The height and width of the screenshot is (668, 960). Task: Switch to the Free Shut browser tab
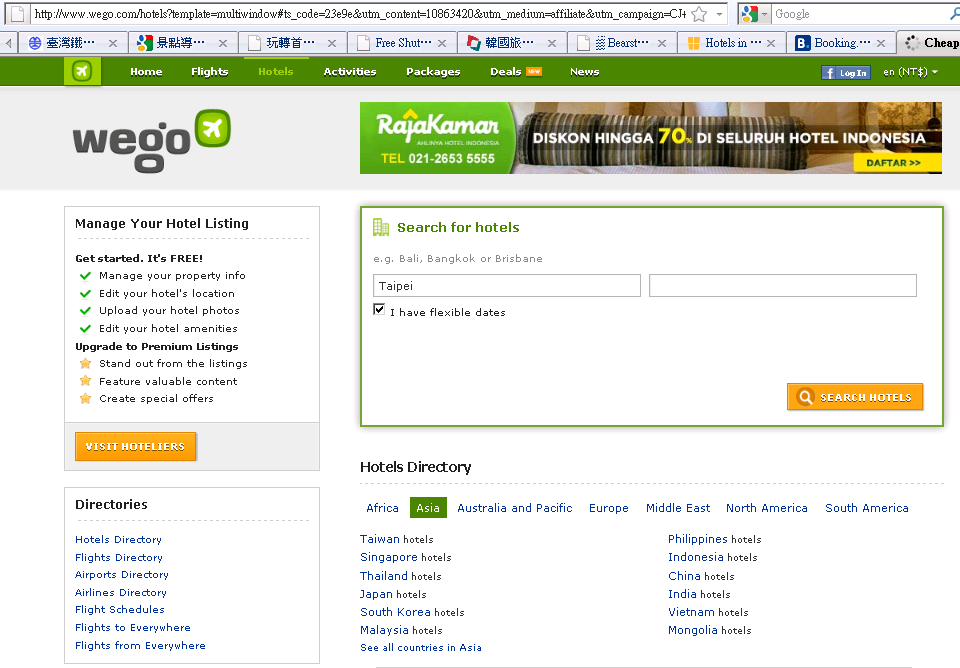tap(402, 43)
